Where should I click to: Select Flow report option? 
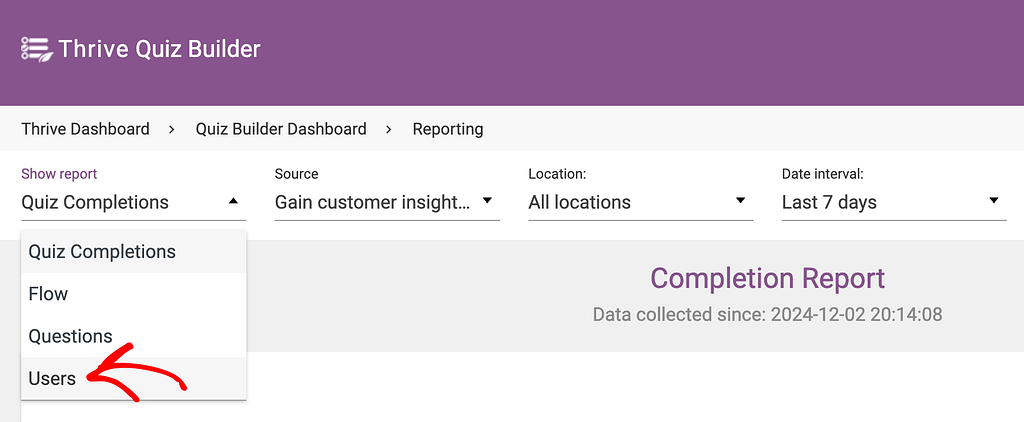(134, 294)
